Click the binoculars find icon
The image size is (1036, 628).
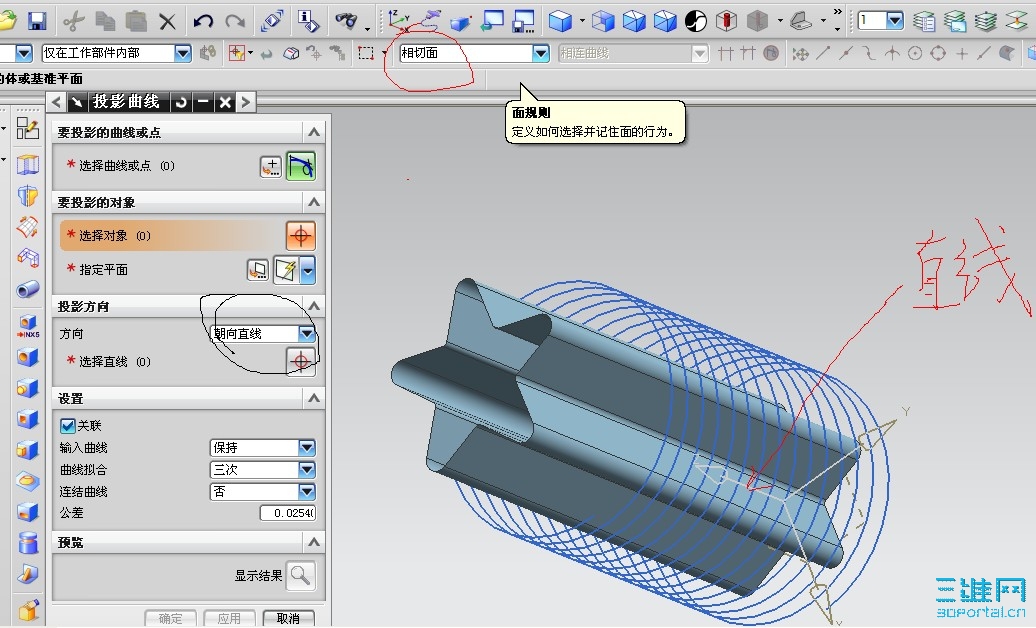pos(346,21)
